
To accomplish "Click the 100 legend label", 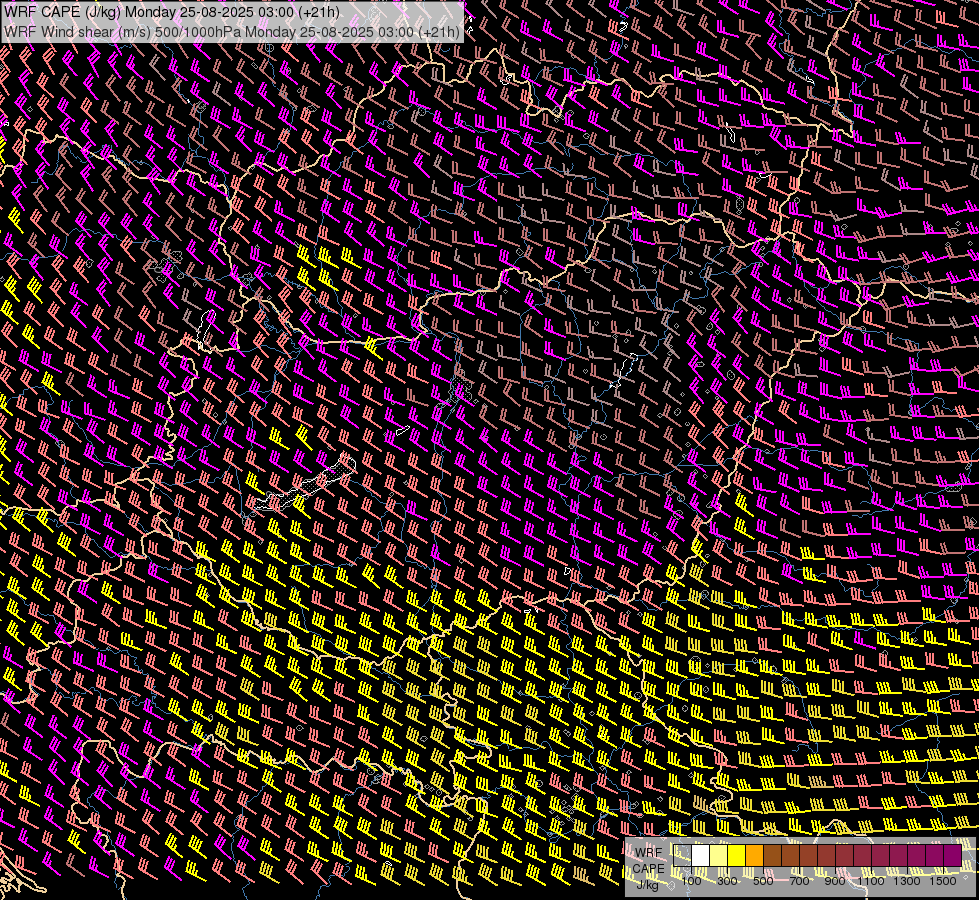I will [x=691, y=881].
